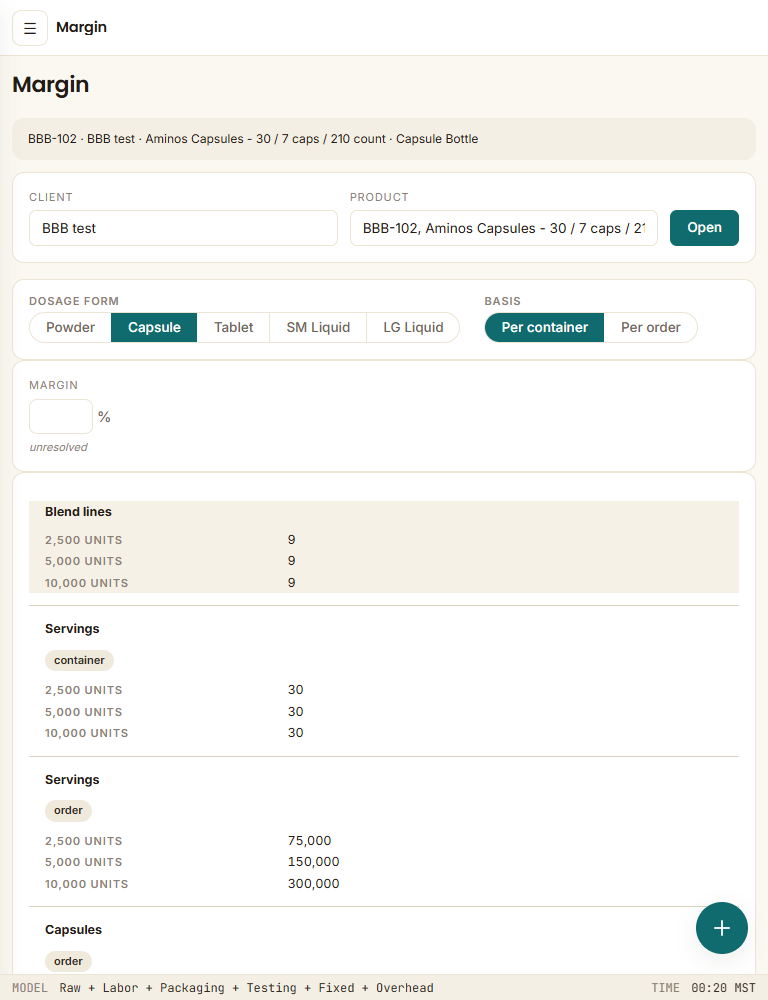The height and width of the screenshot is (1000, 768).
Task: Click container Servings 2,500 units value 30
Action: coord(295,689)
